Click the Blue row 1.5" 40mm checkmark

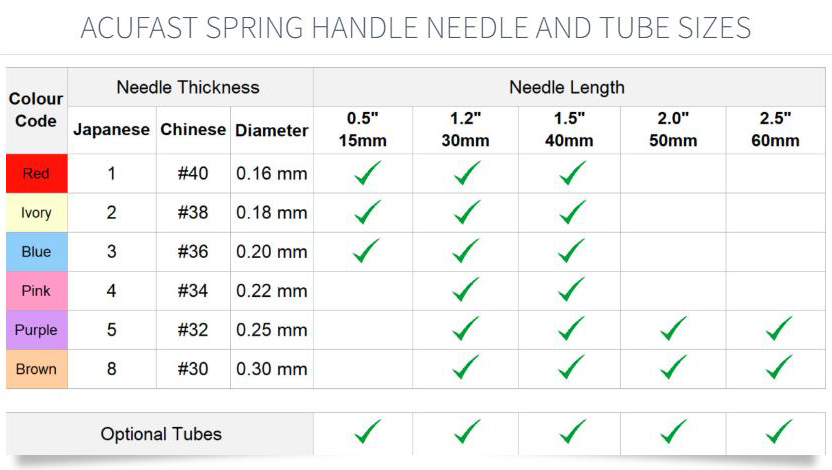(x=572, y=251)
